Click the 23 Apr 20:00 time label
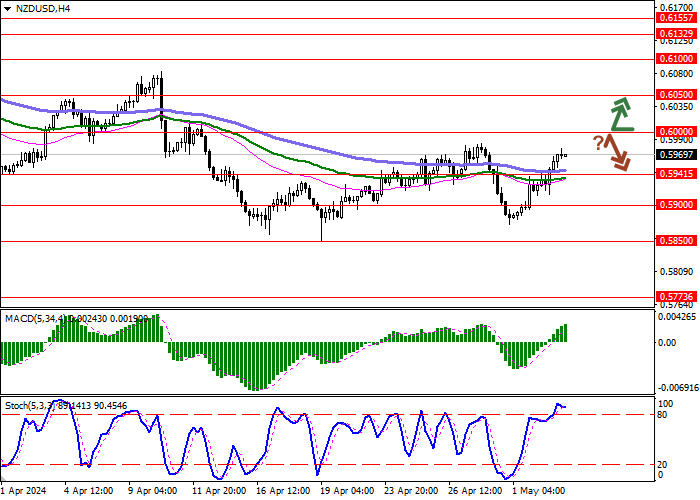Screen dimensions: 700x500 click(412, 491)
